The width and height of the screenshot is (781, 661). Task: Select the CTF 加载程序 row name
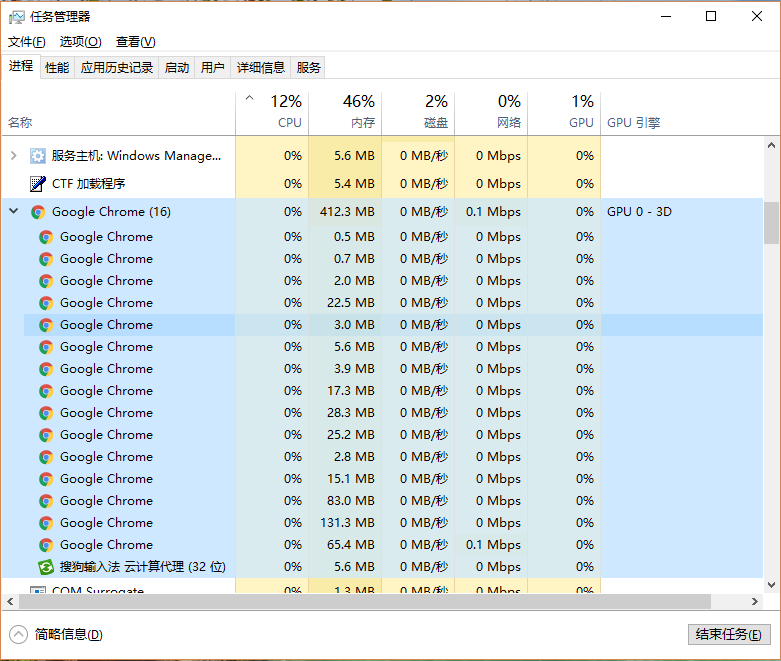(89, 184)
